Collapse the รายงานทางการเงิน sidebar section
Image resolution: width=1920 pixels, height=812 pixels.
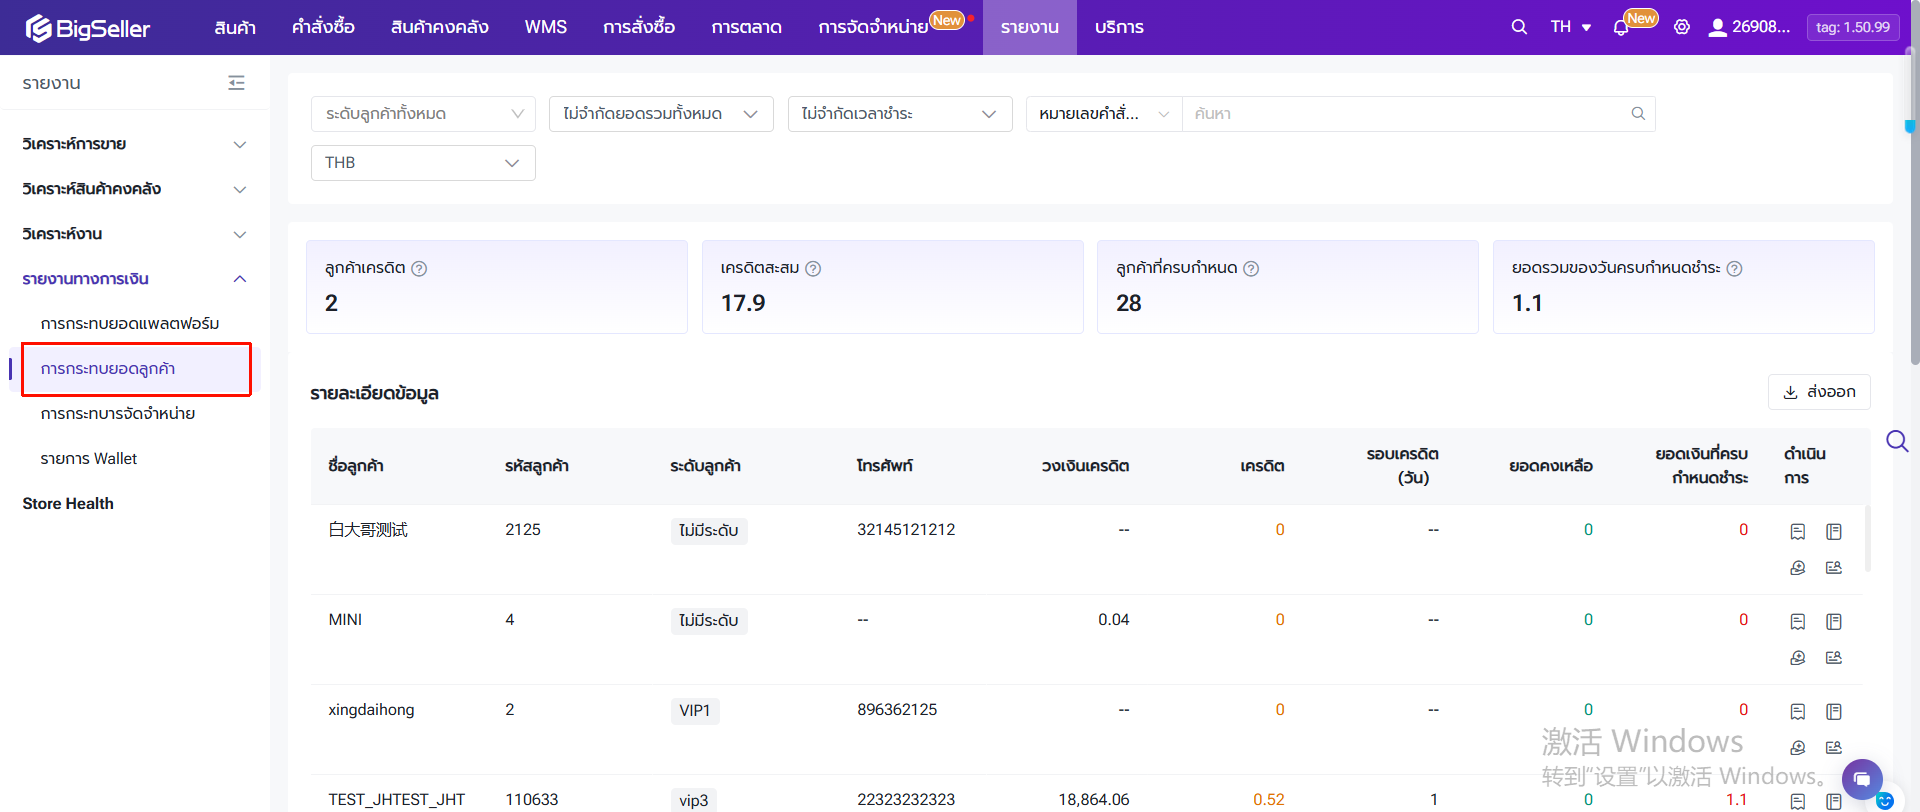pos(134,279)
